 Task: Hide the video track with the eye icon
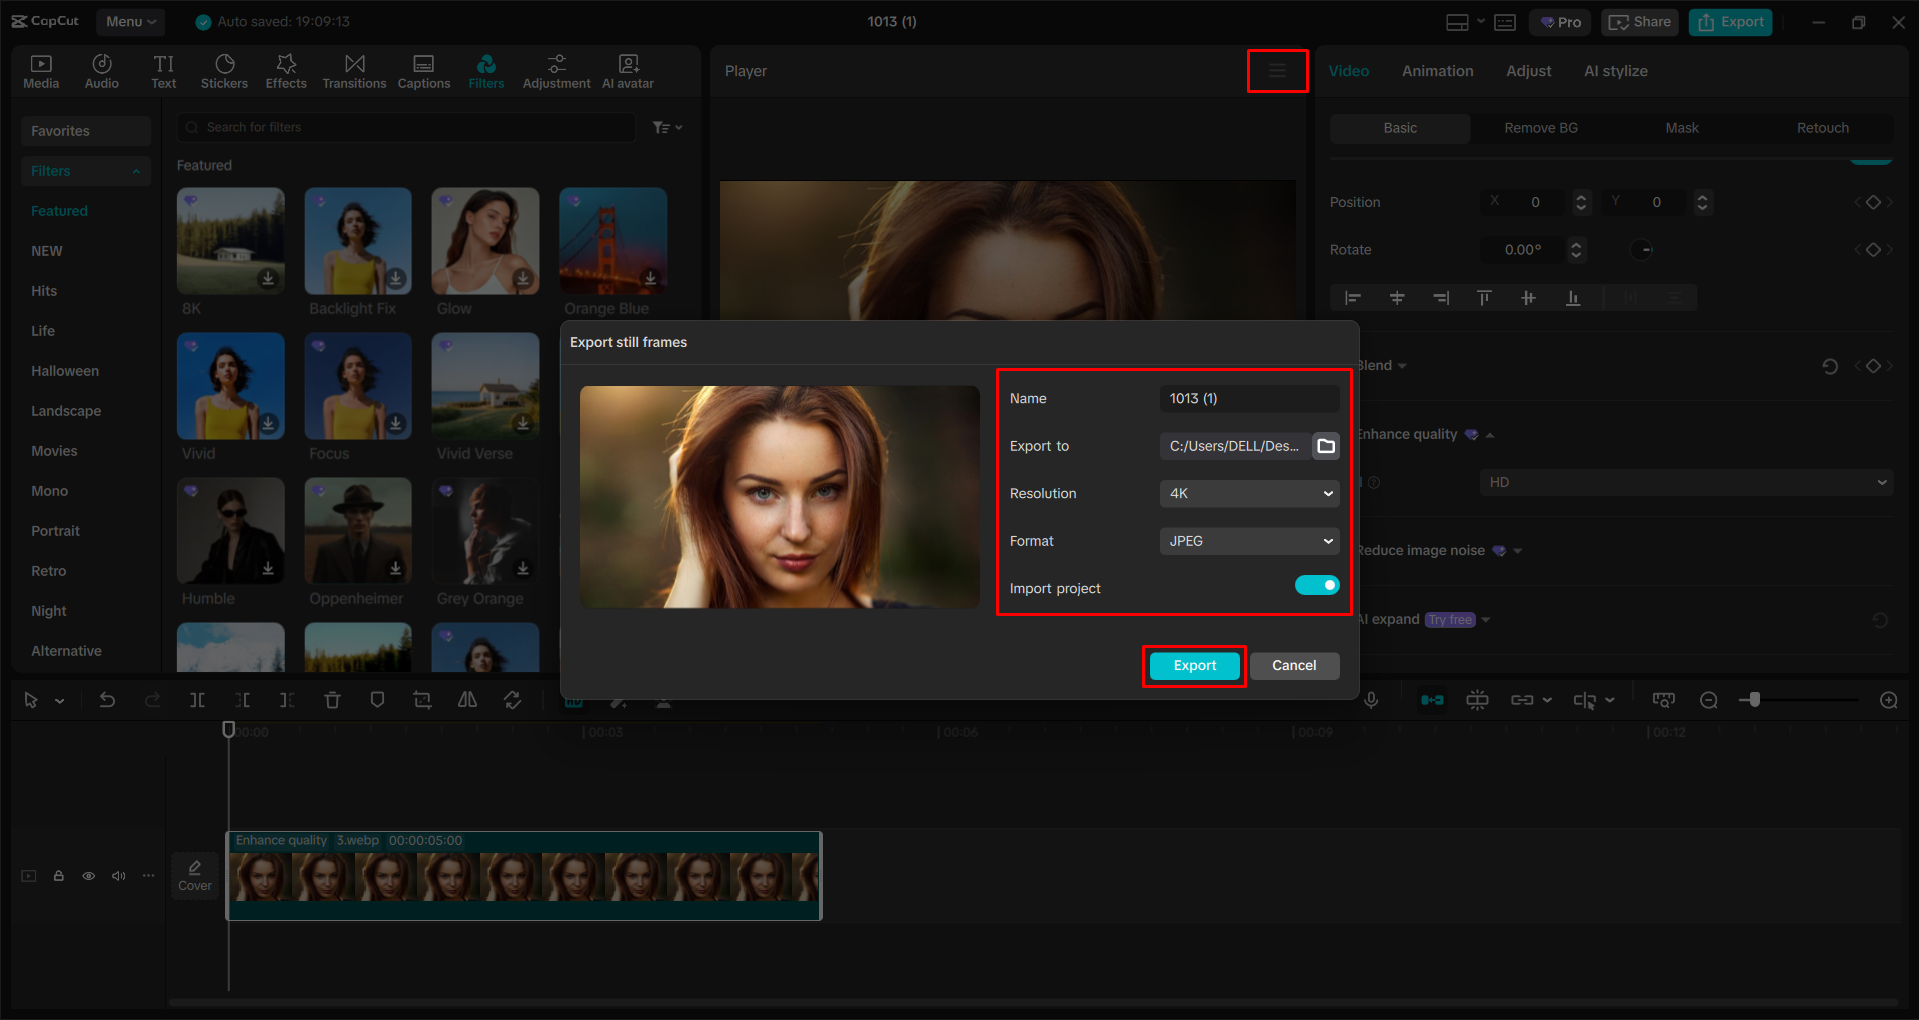88,875
